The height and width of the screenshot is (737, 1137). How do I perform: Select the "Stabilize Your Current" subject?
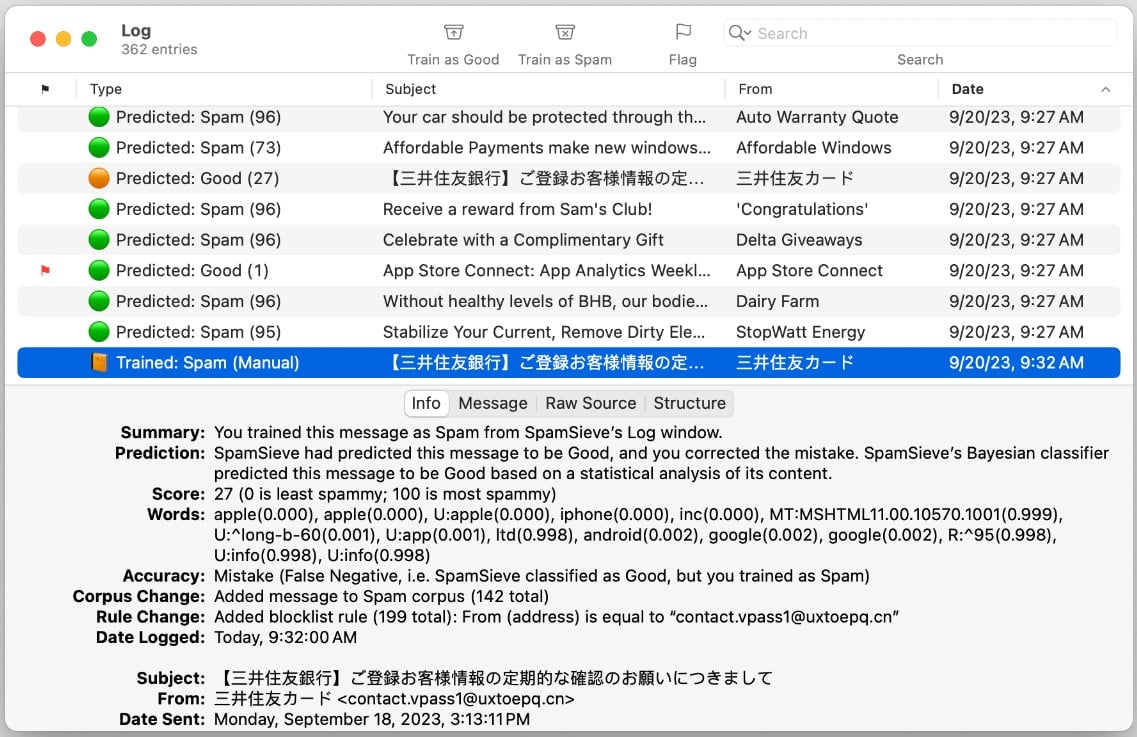[544, 332]
